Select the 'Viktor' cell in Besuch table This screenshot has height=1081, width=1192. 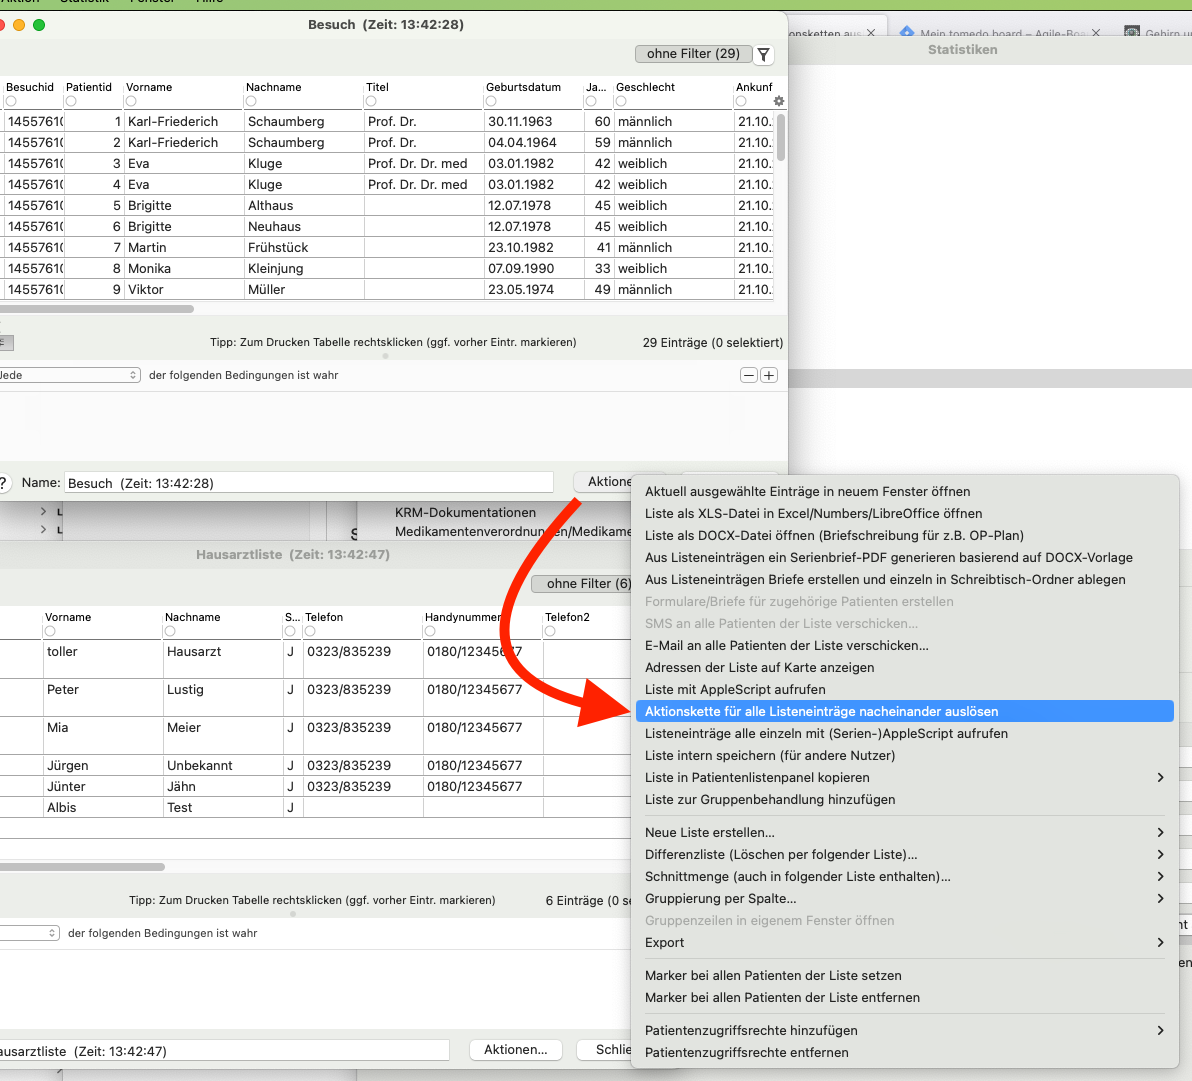[x=184, y=290]
